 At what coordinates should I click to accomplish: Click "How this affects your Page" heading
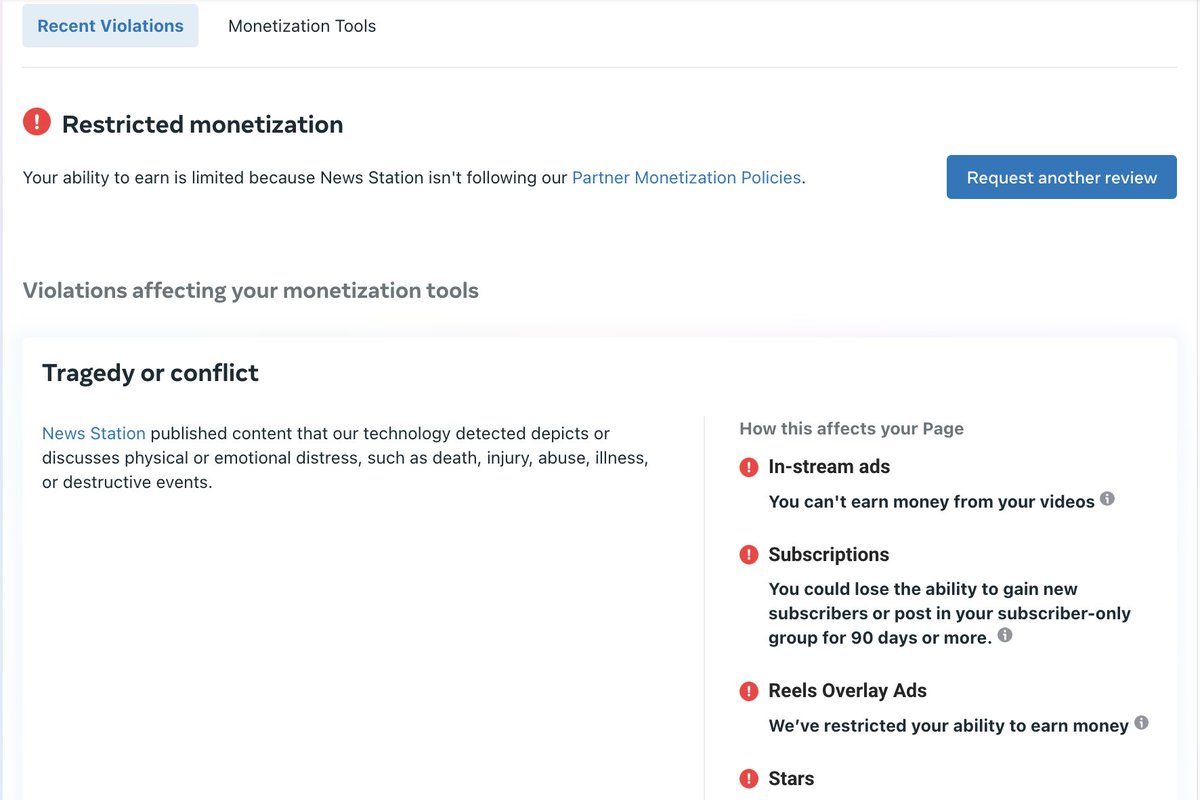pos(851,428)
